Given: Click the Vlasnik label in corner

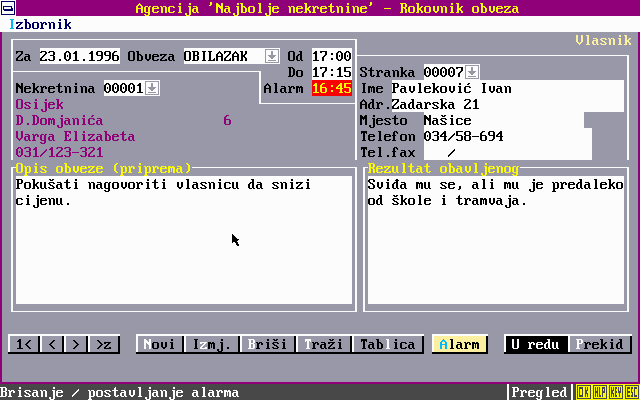Looking at the screenshot, I should [x=604, y=40].
